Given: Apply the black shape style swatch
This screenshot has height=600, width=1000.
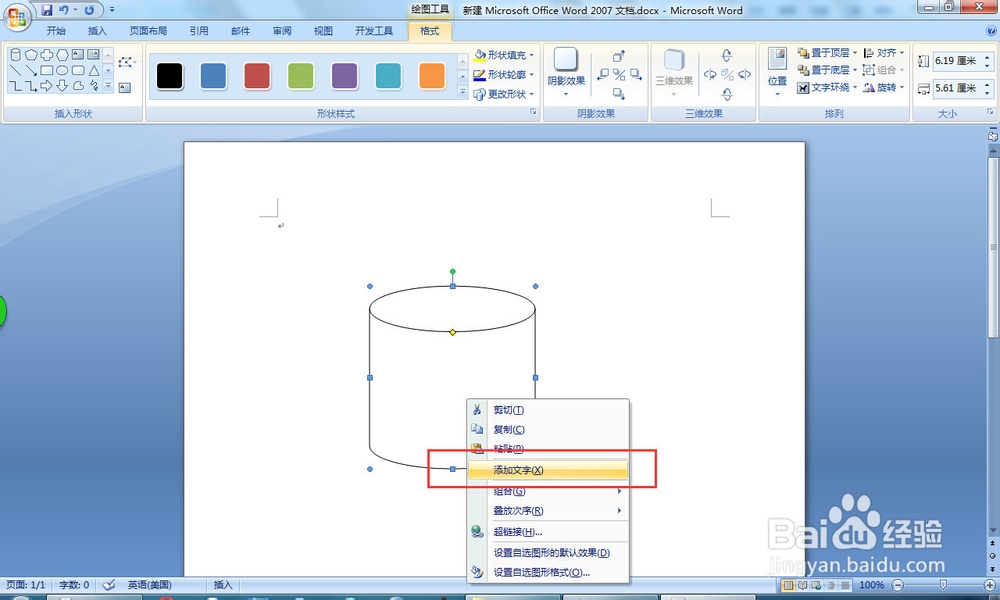Looking at the screenshot, I should tap(170, 76).
